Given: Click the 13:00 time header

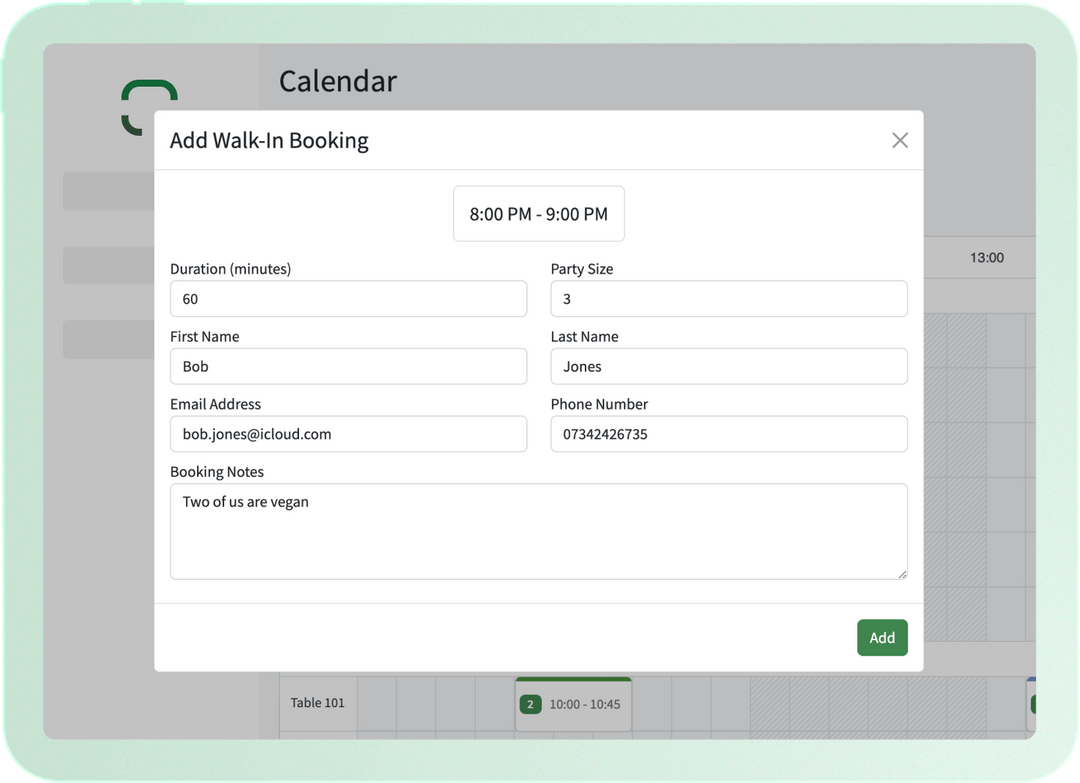Looking at the screenshot, I should (x=986, y=257).
